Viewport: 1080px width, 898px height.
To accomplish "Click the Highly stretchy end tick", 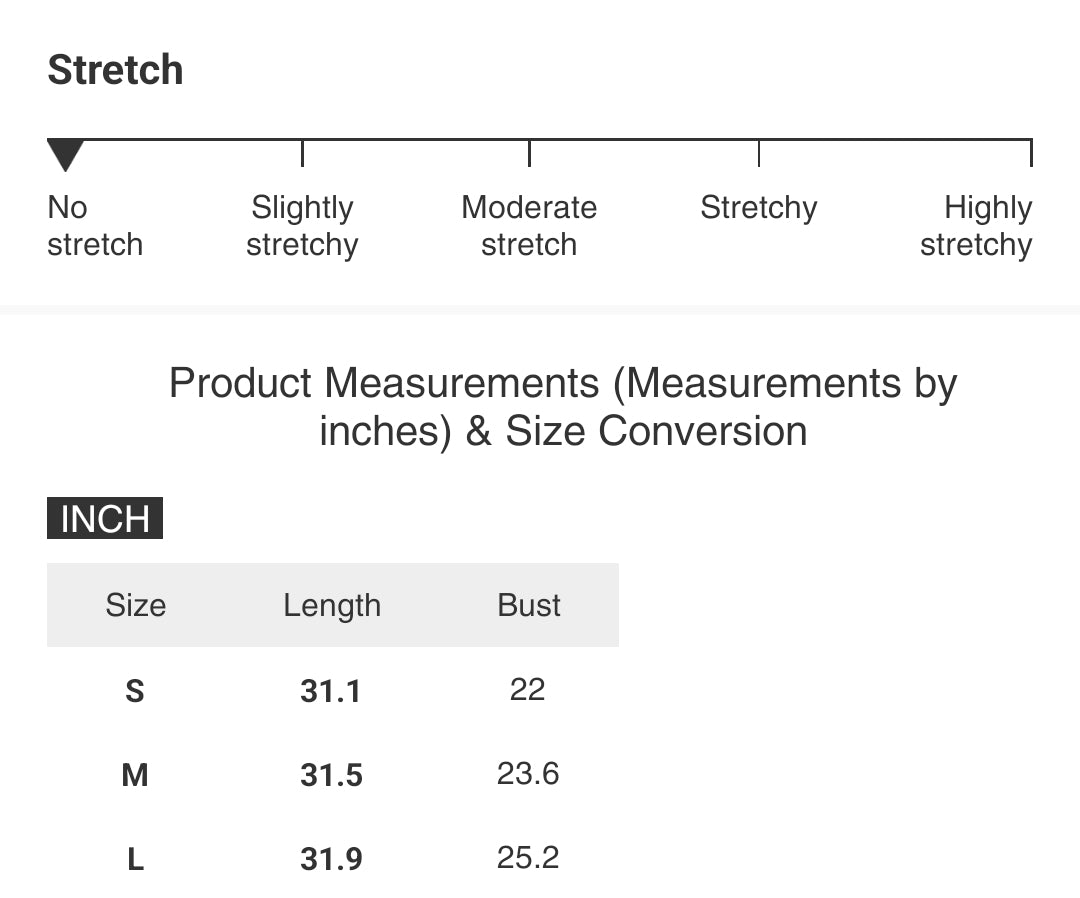I will coord(1031,153).
